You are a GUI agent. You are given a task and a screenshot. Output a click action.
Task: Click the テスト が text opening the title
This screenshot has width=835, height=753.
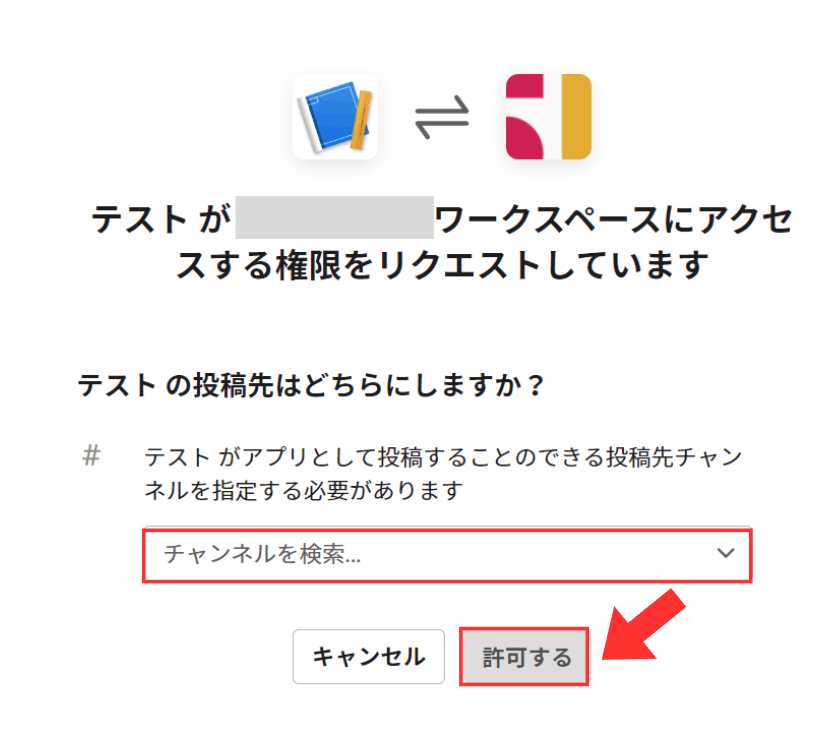(x=161, y=219)
